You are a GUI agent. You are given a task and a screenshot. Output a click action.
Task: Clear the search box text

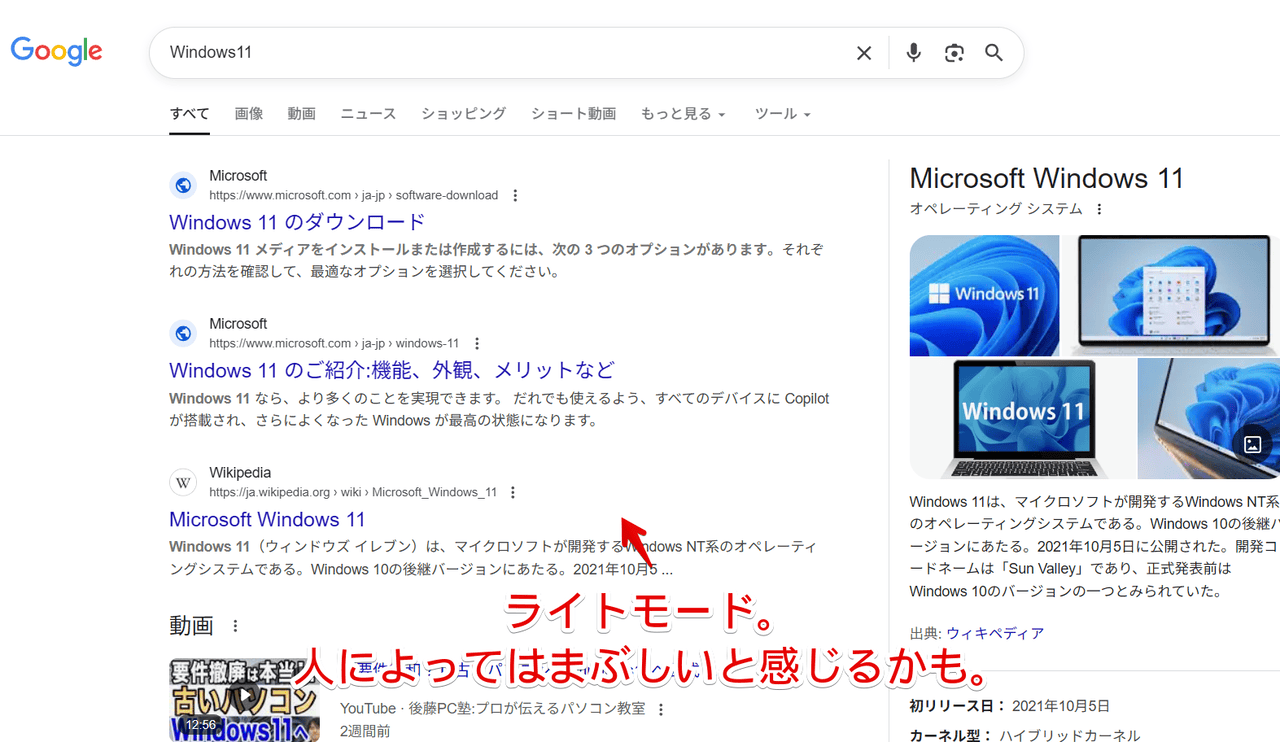(x=864, y=53)
